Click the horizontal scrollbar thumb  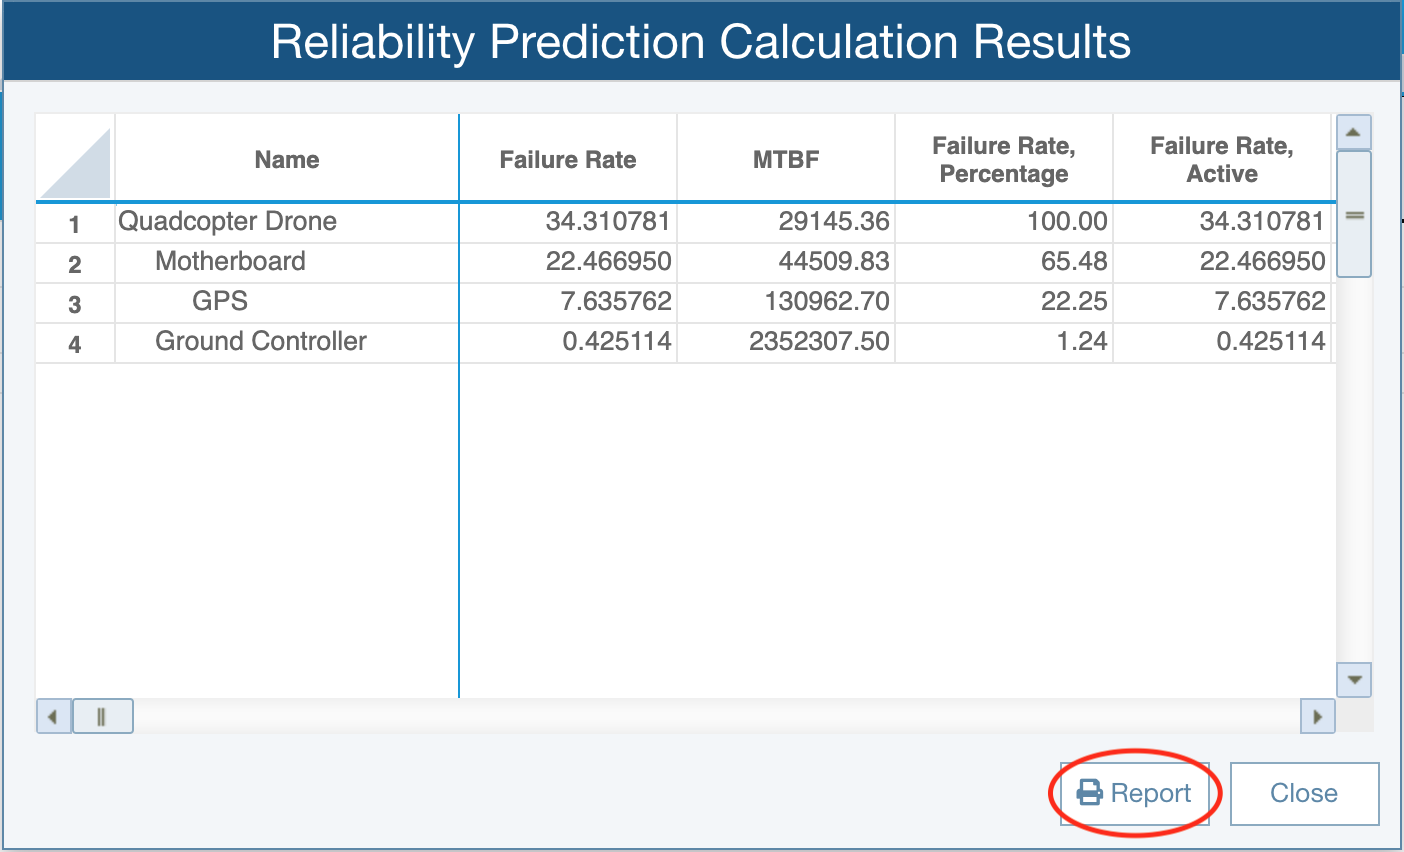(102, 716)
